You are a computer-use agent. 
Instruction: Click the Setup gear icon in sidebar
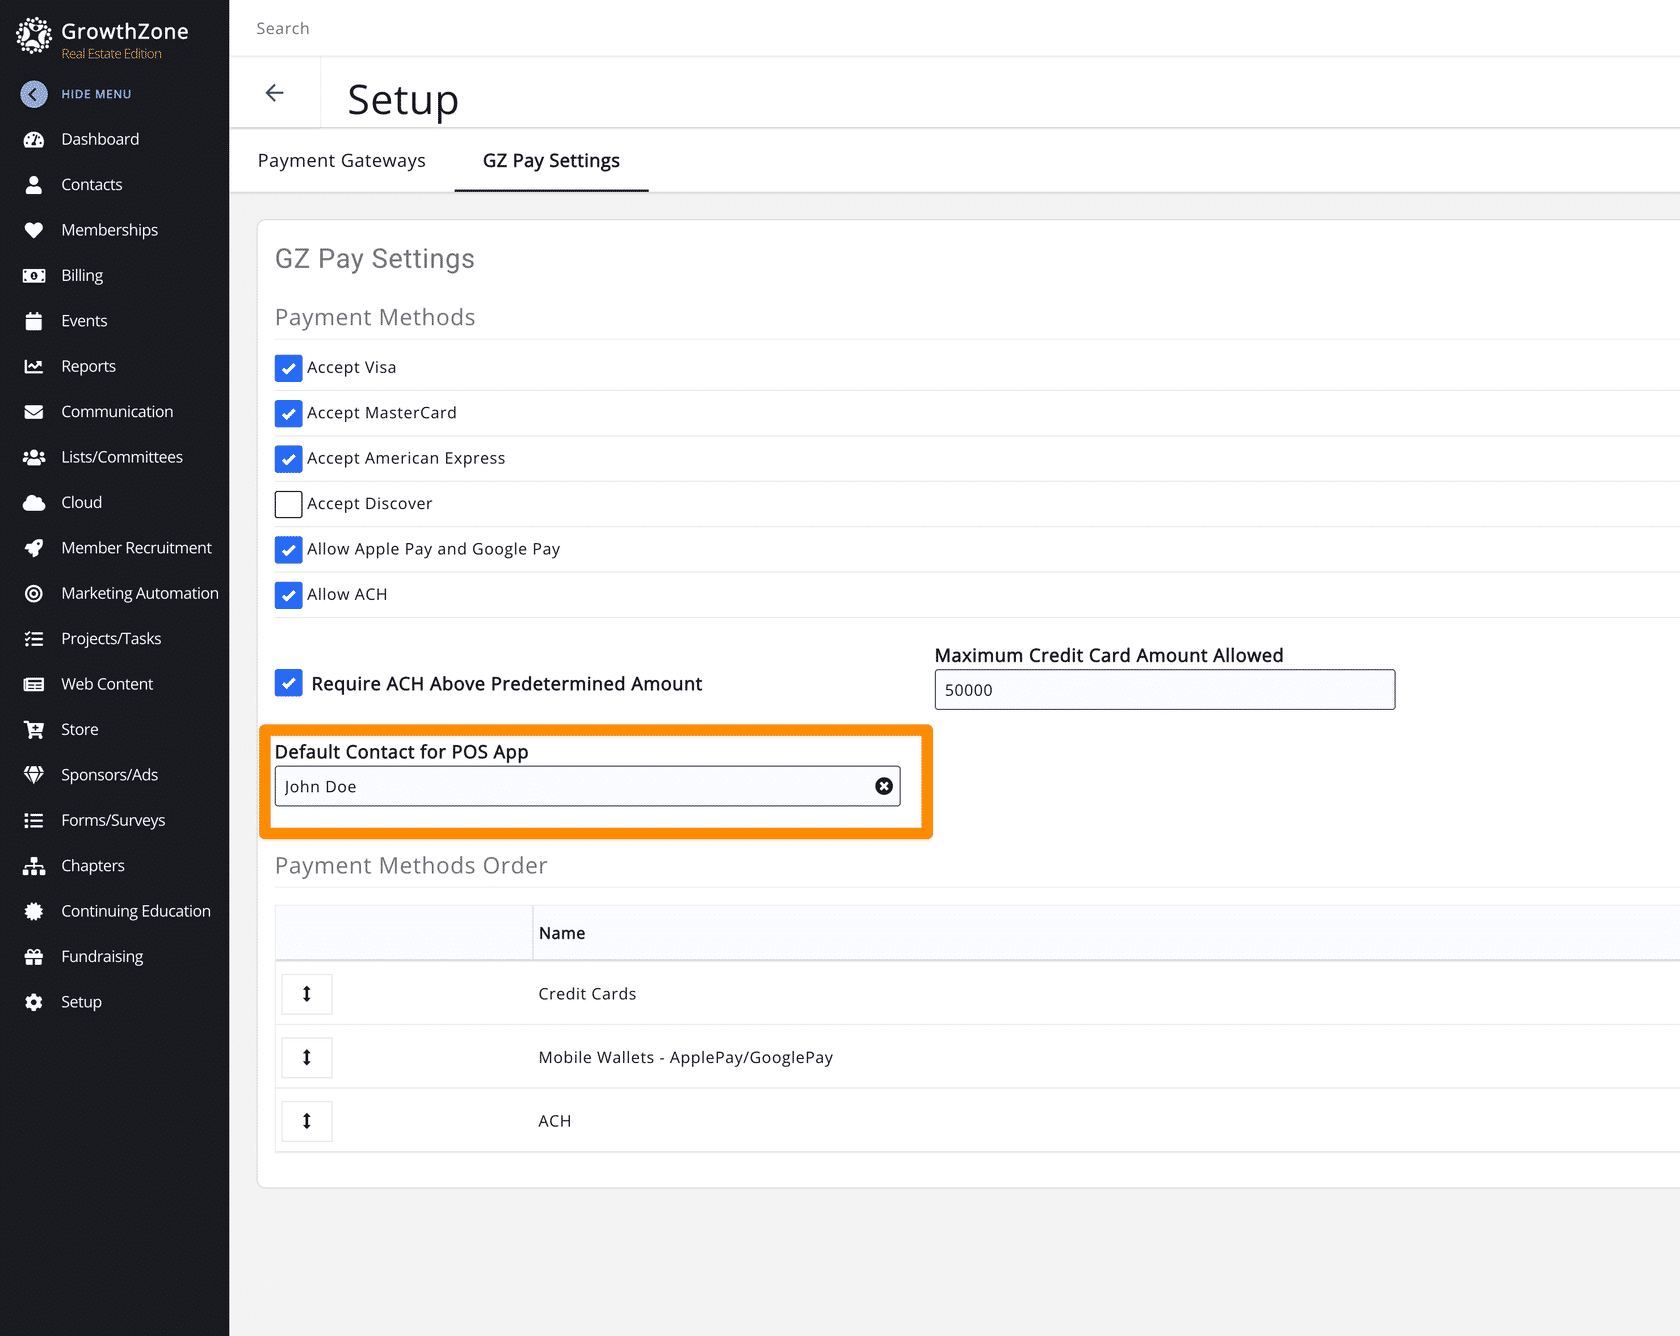[34, 1002]
